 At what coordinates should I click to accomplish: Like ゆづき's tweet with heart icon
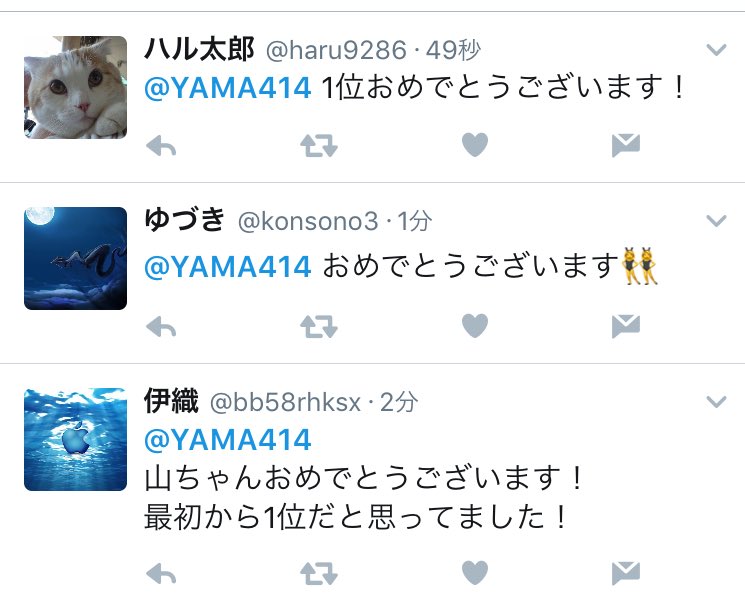(x=475, y=326)
